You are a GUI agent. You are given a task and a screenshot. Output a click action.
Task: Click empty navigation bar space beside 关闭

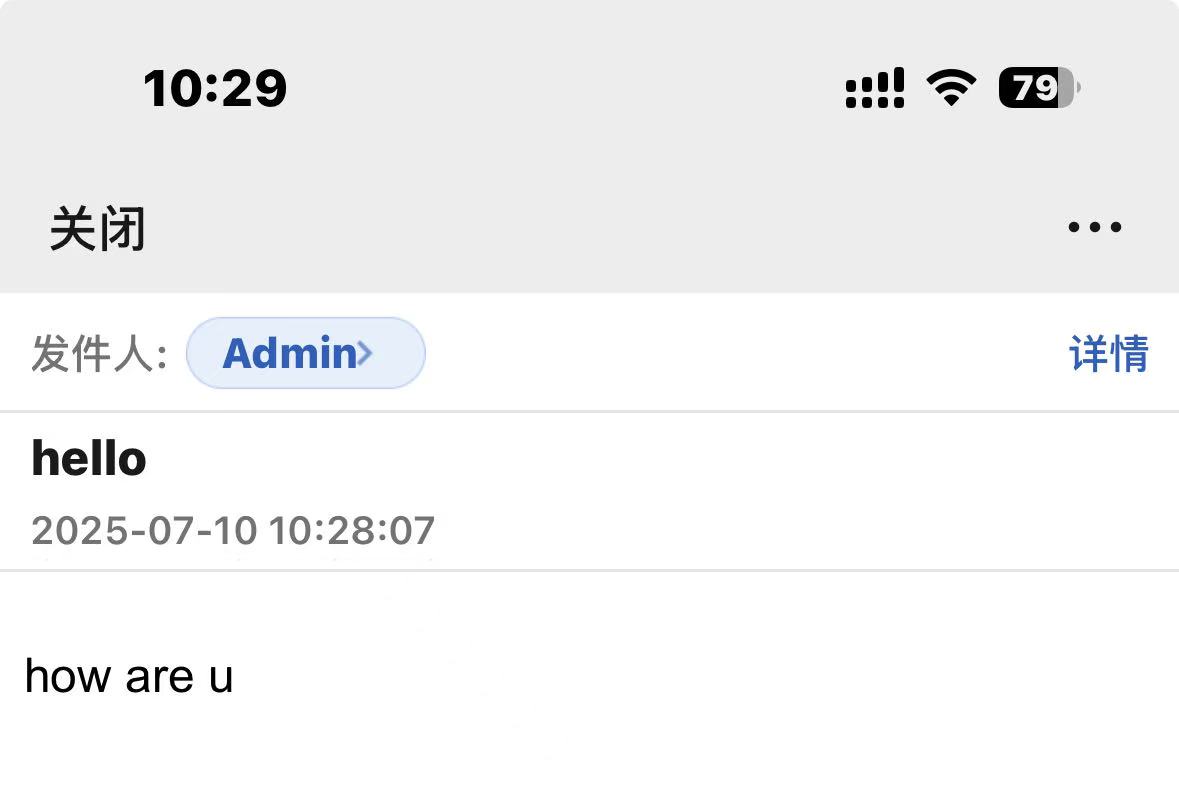(x=602, y=229)
